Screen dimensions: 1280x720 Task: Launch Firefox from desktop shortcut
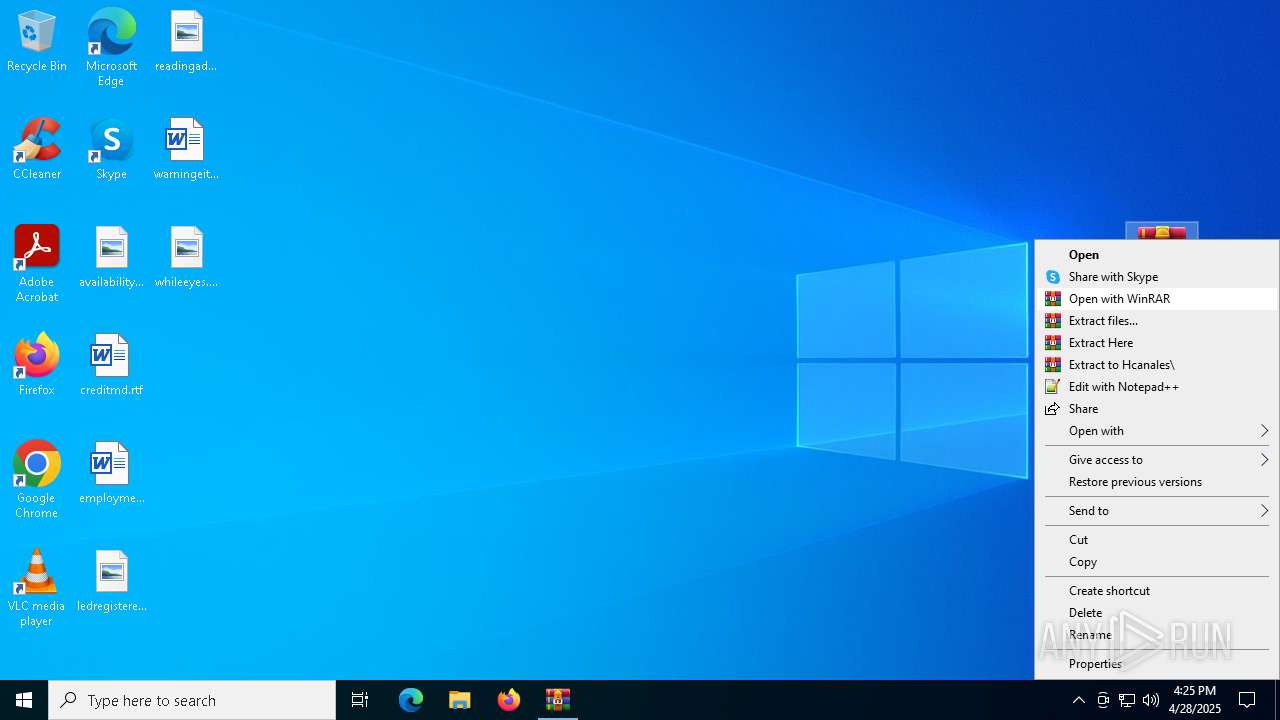tap(37, 366)
